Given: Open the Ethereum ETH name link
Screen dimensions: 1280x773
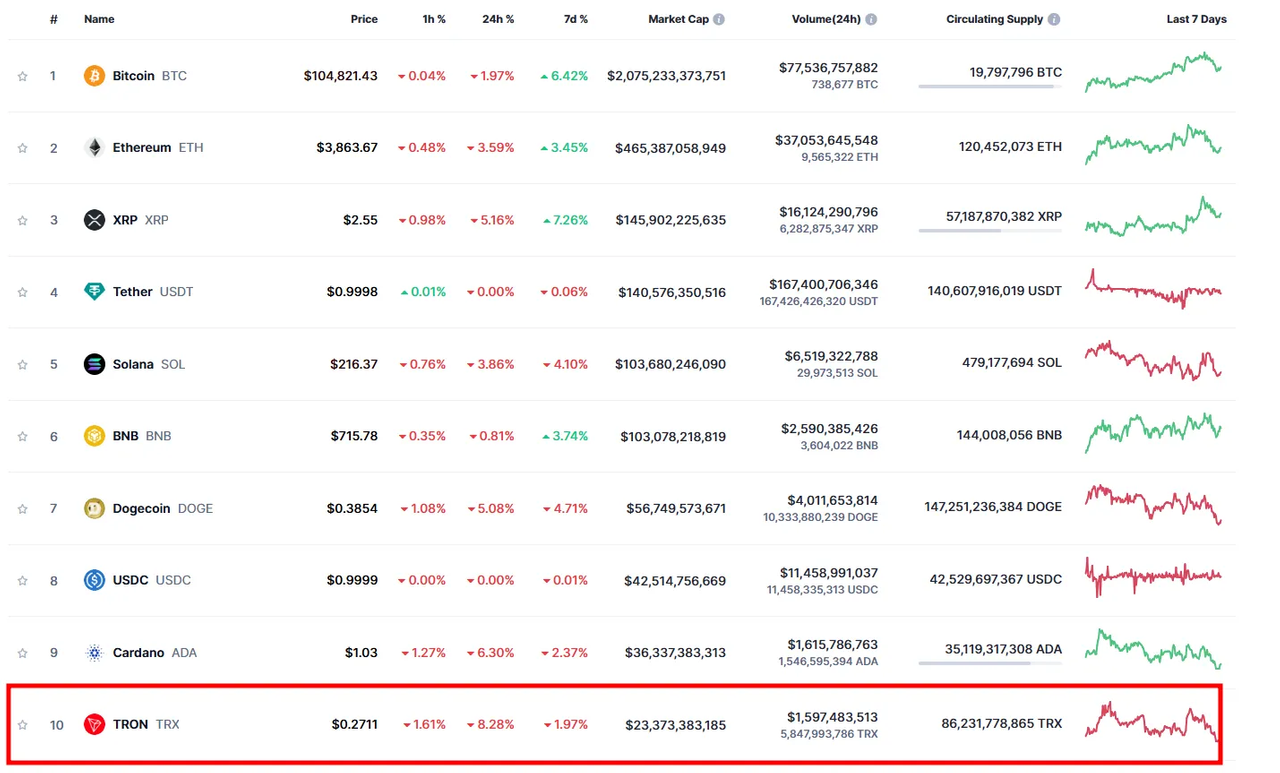Looking at the screenshot, I should click(x=158, y=148).
